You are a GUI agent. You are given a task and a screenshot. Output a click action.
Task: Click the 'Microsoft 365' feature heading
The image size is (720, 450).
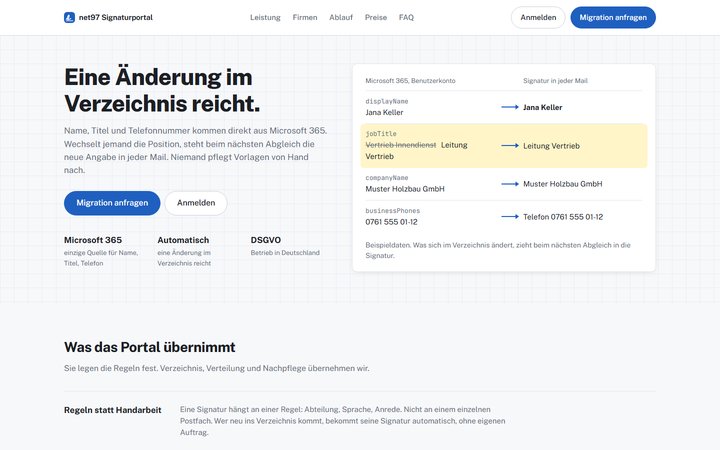pos(93,240)
